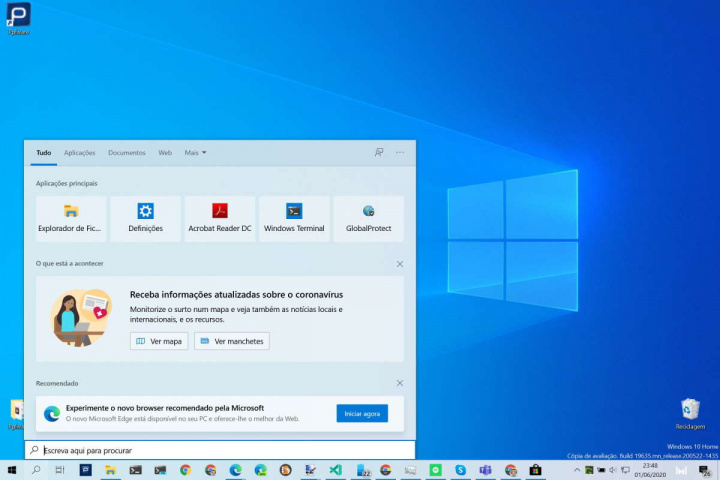Select the Web search tab
Image resolution: width=720 pixels, height=480 pixels.
[x=165, y=153]
